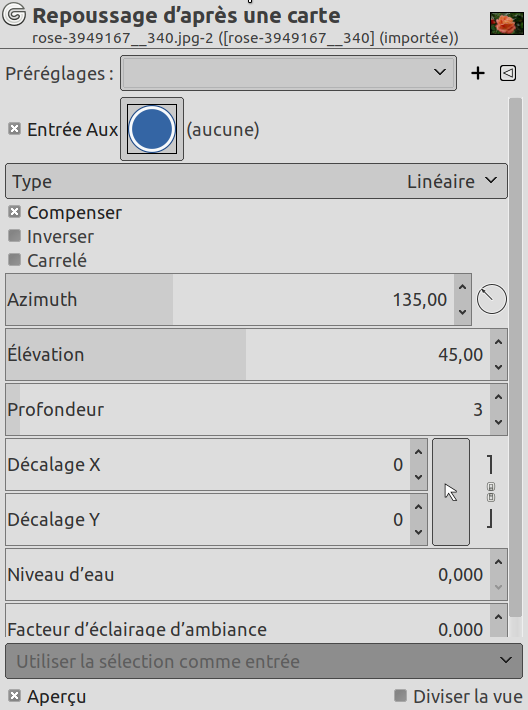This screenshot has height=710, width=528.
Task: Increase Facteur d'éclairage d'ambiance up arrow
Action: click(499, 617)
